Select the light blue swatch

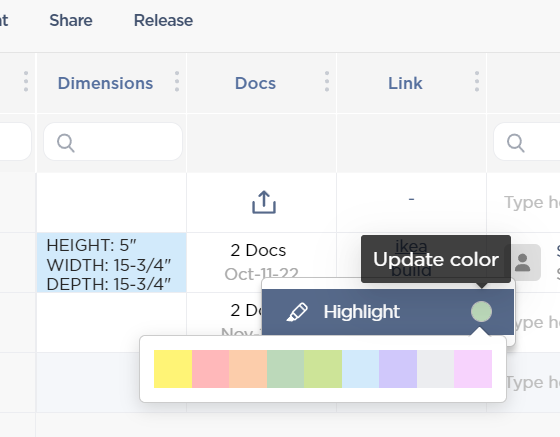point(360,369)
